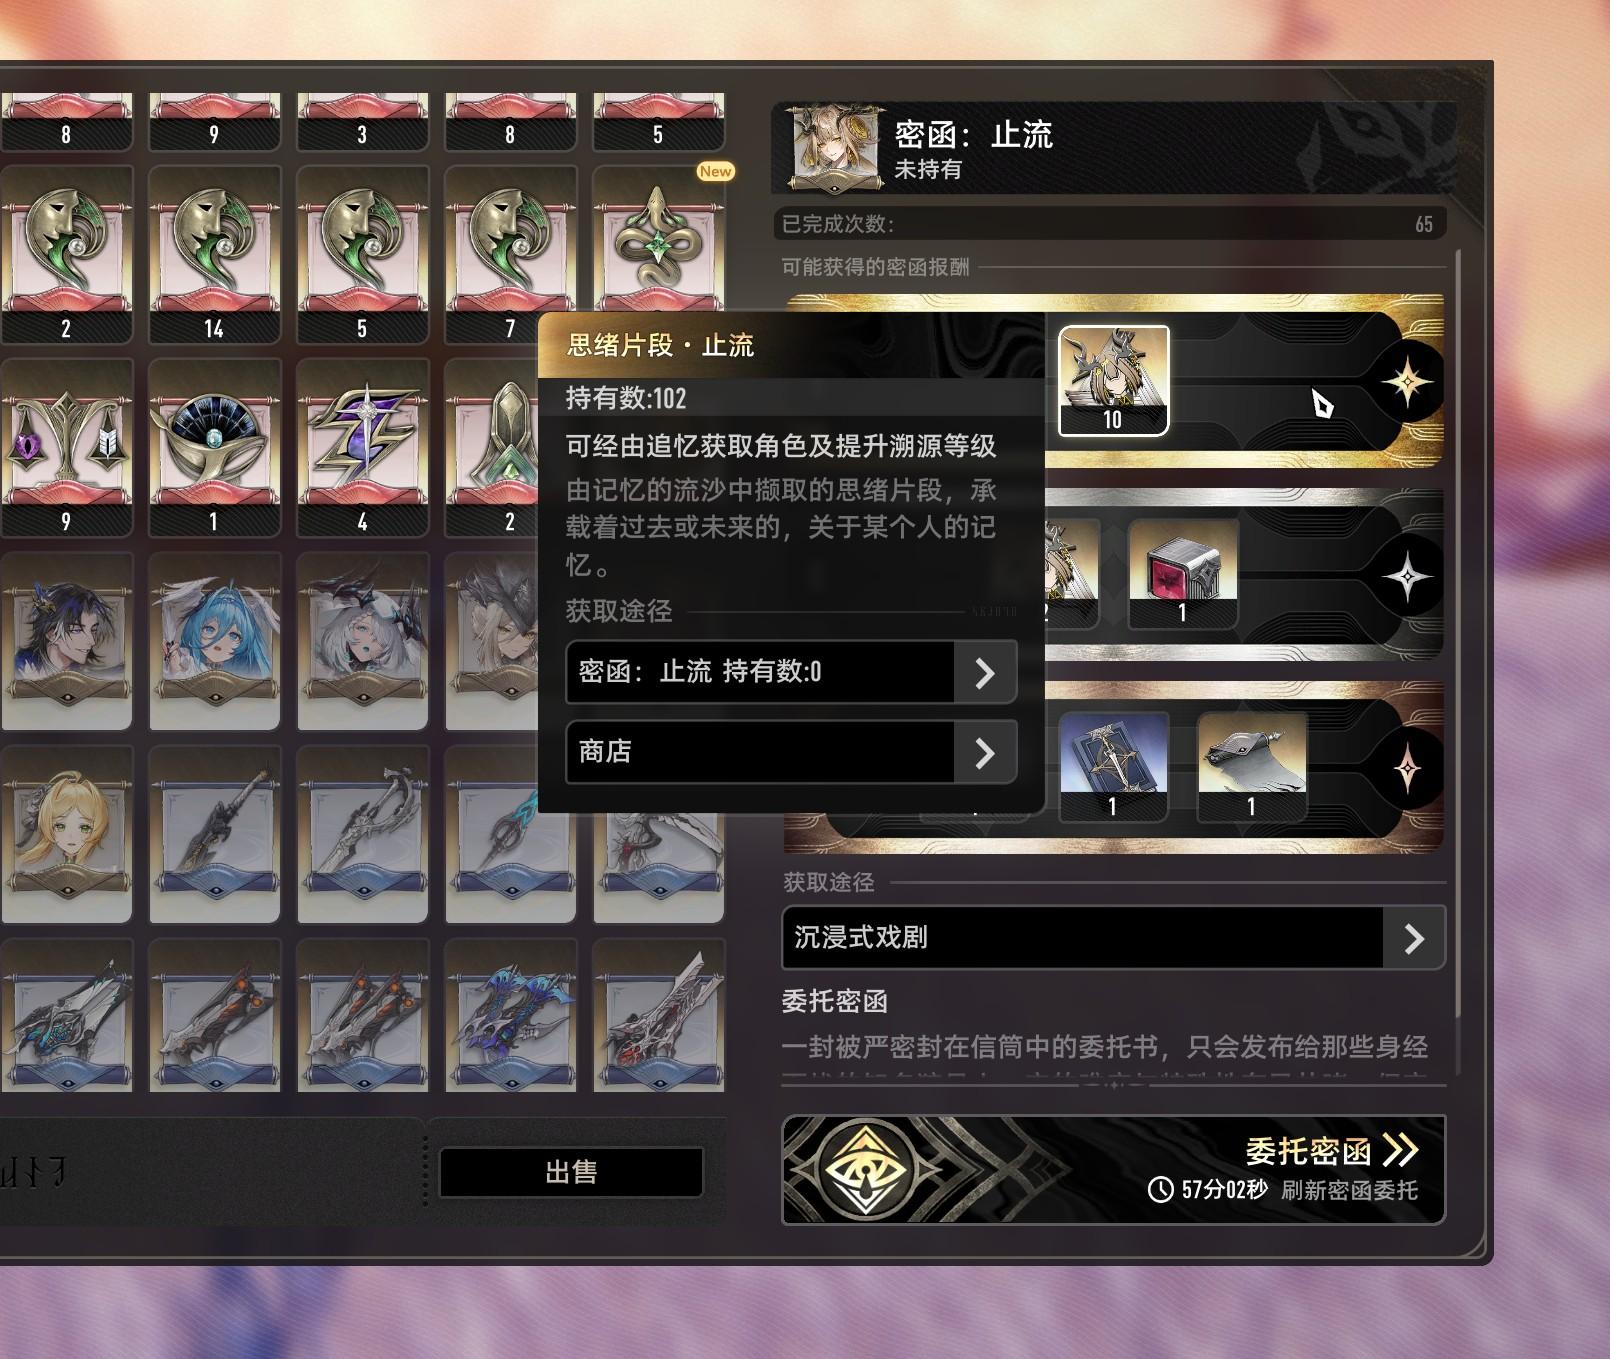Expand the 沉浸式戏剧 acquisition route
The height and width of the screenshot is (1359, 1610).
(1113, 938)
